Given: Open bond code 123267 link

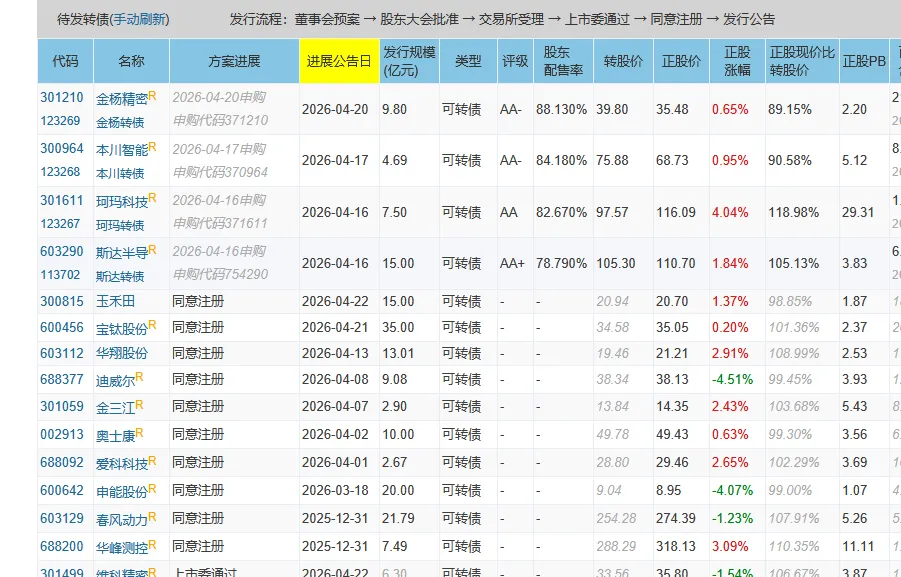Looking at the screenshot, I should [60, 224].
